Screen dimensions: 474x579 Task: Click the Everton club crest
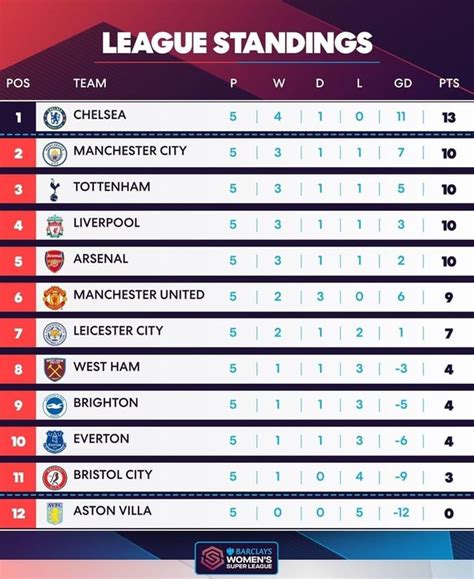point(55,441)
